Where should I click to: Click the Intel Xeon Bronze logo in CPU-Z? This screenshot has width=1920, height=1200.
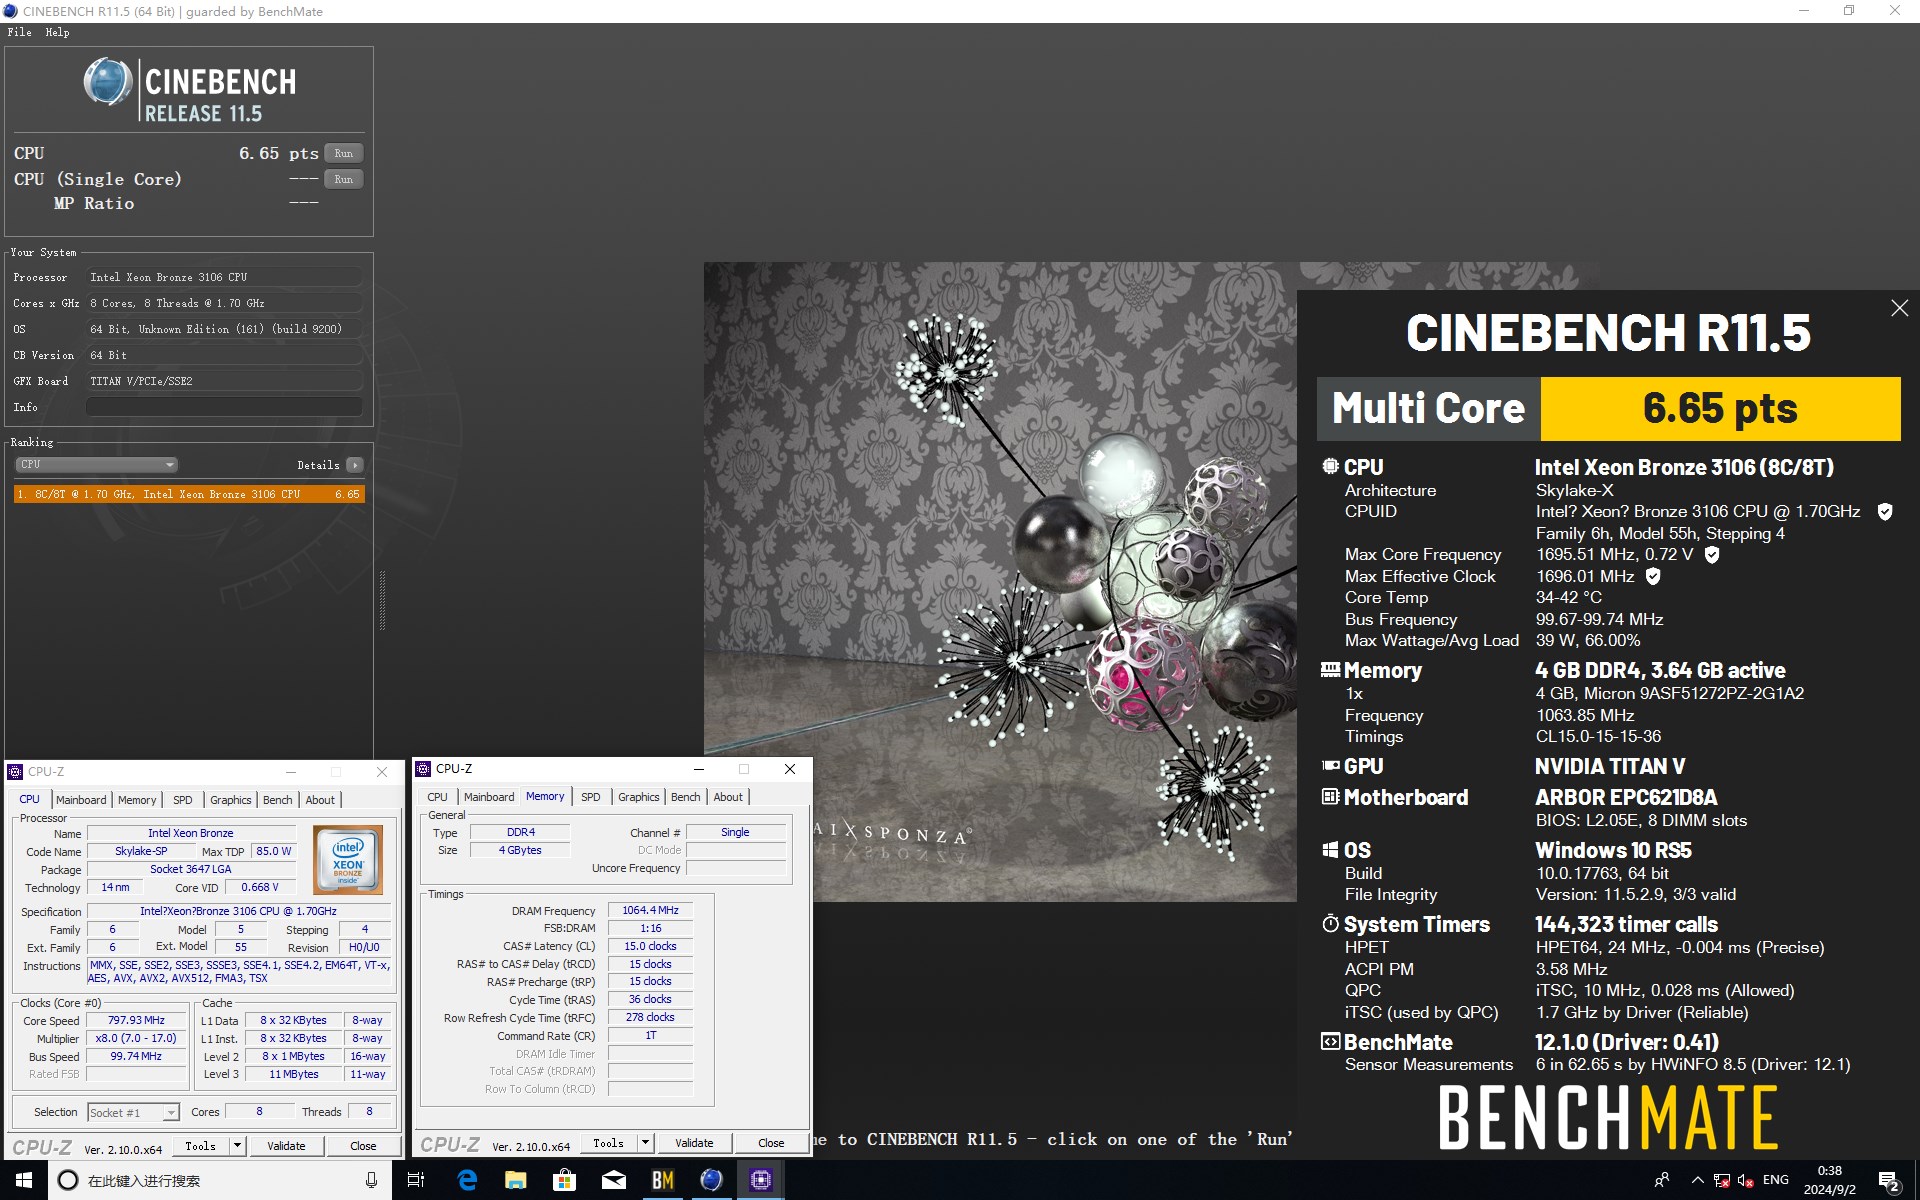347,860
